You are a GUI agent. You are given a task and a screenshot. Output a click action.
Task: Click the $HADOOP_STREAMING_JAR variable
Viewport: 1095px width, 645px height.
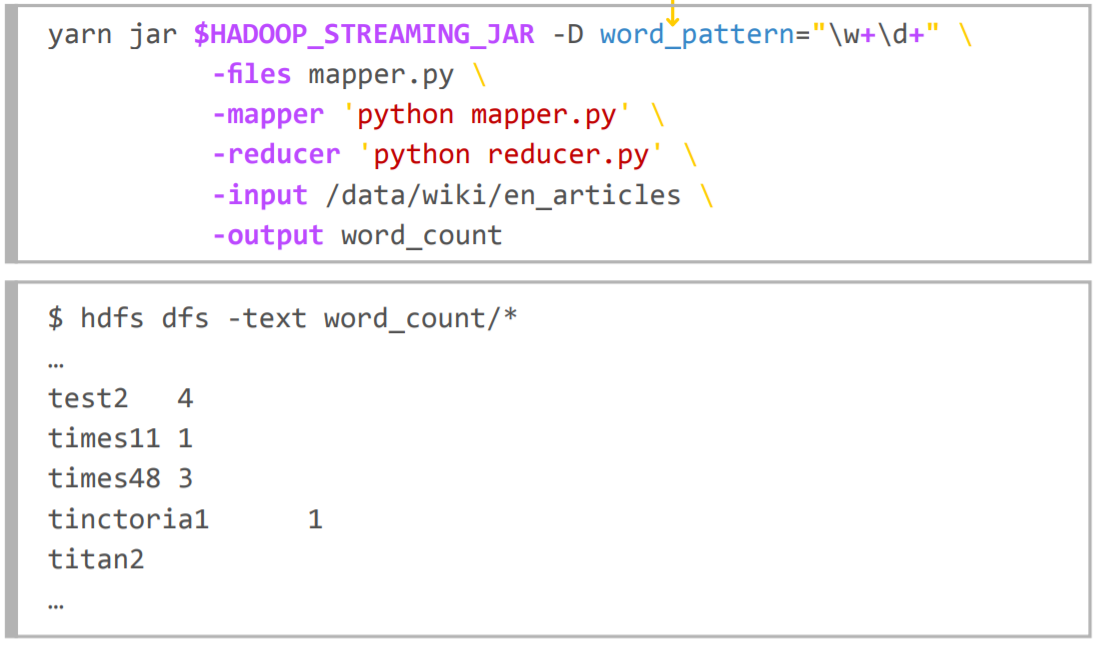pos(364,35)
